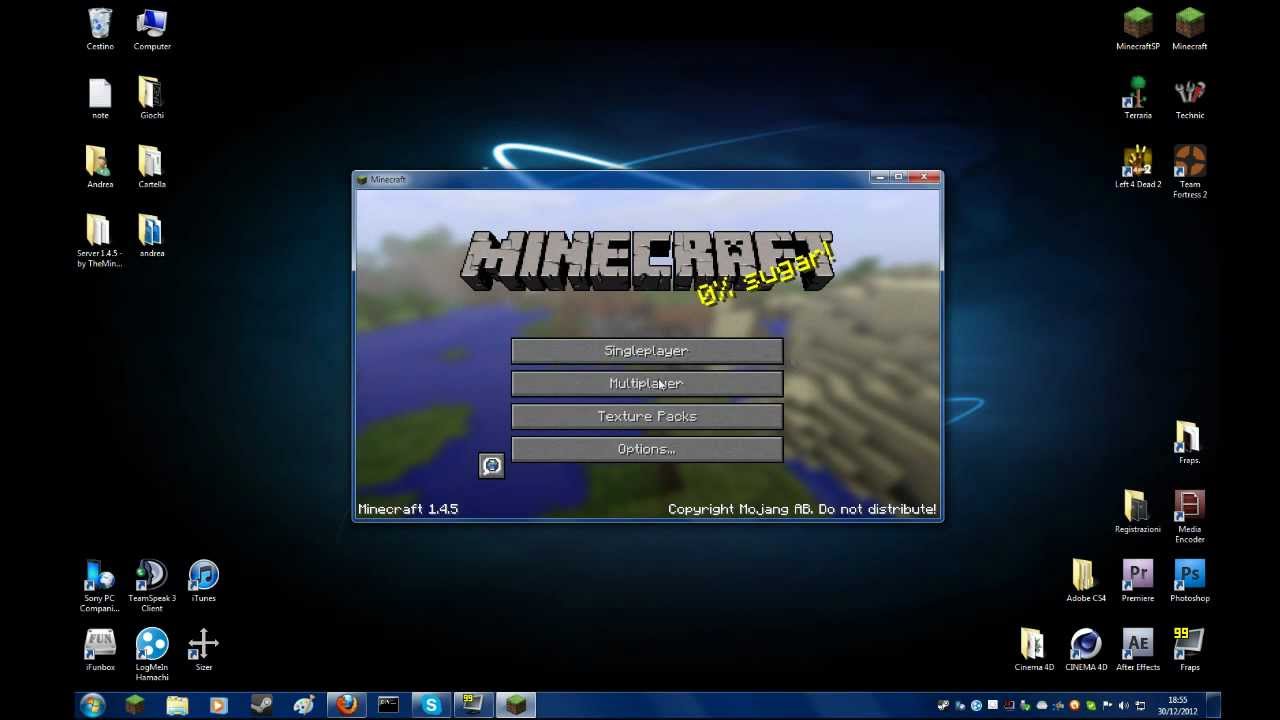This screenshot has width=1280, height=720.
Task: Select the Giochi folder
Action: 152,98
